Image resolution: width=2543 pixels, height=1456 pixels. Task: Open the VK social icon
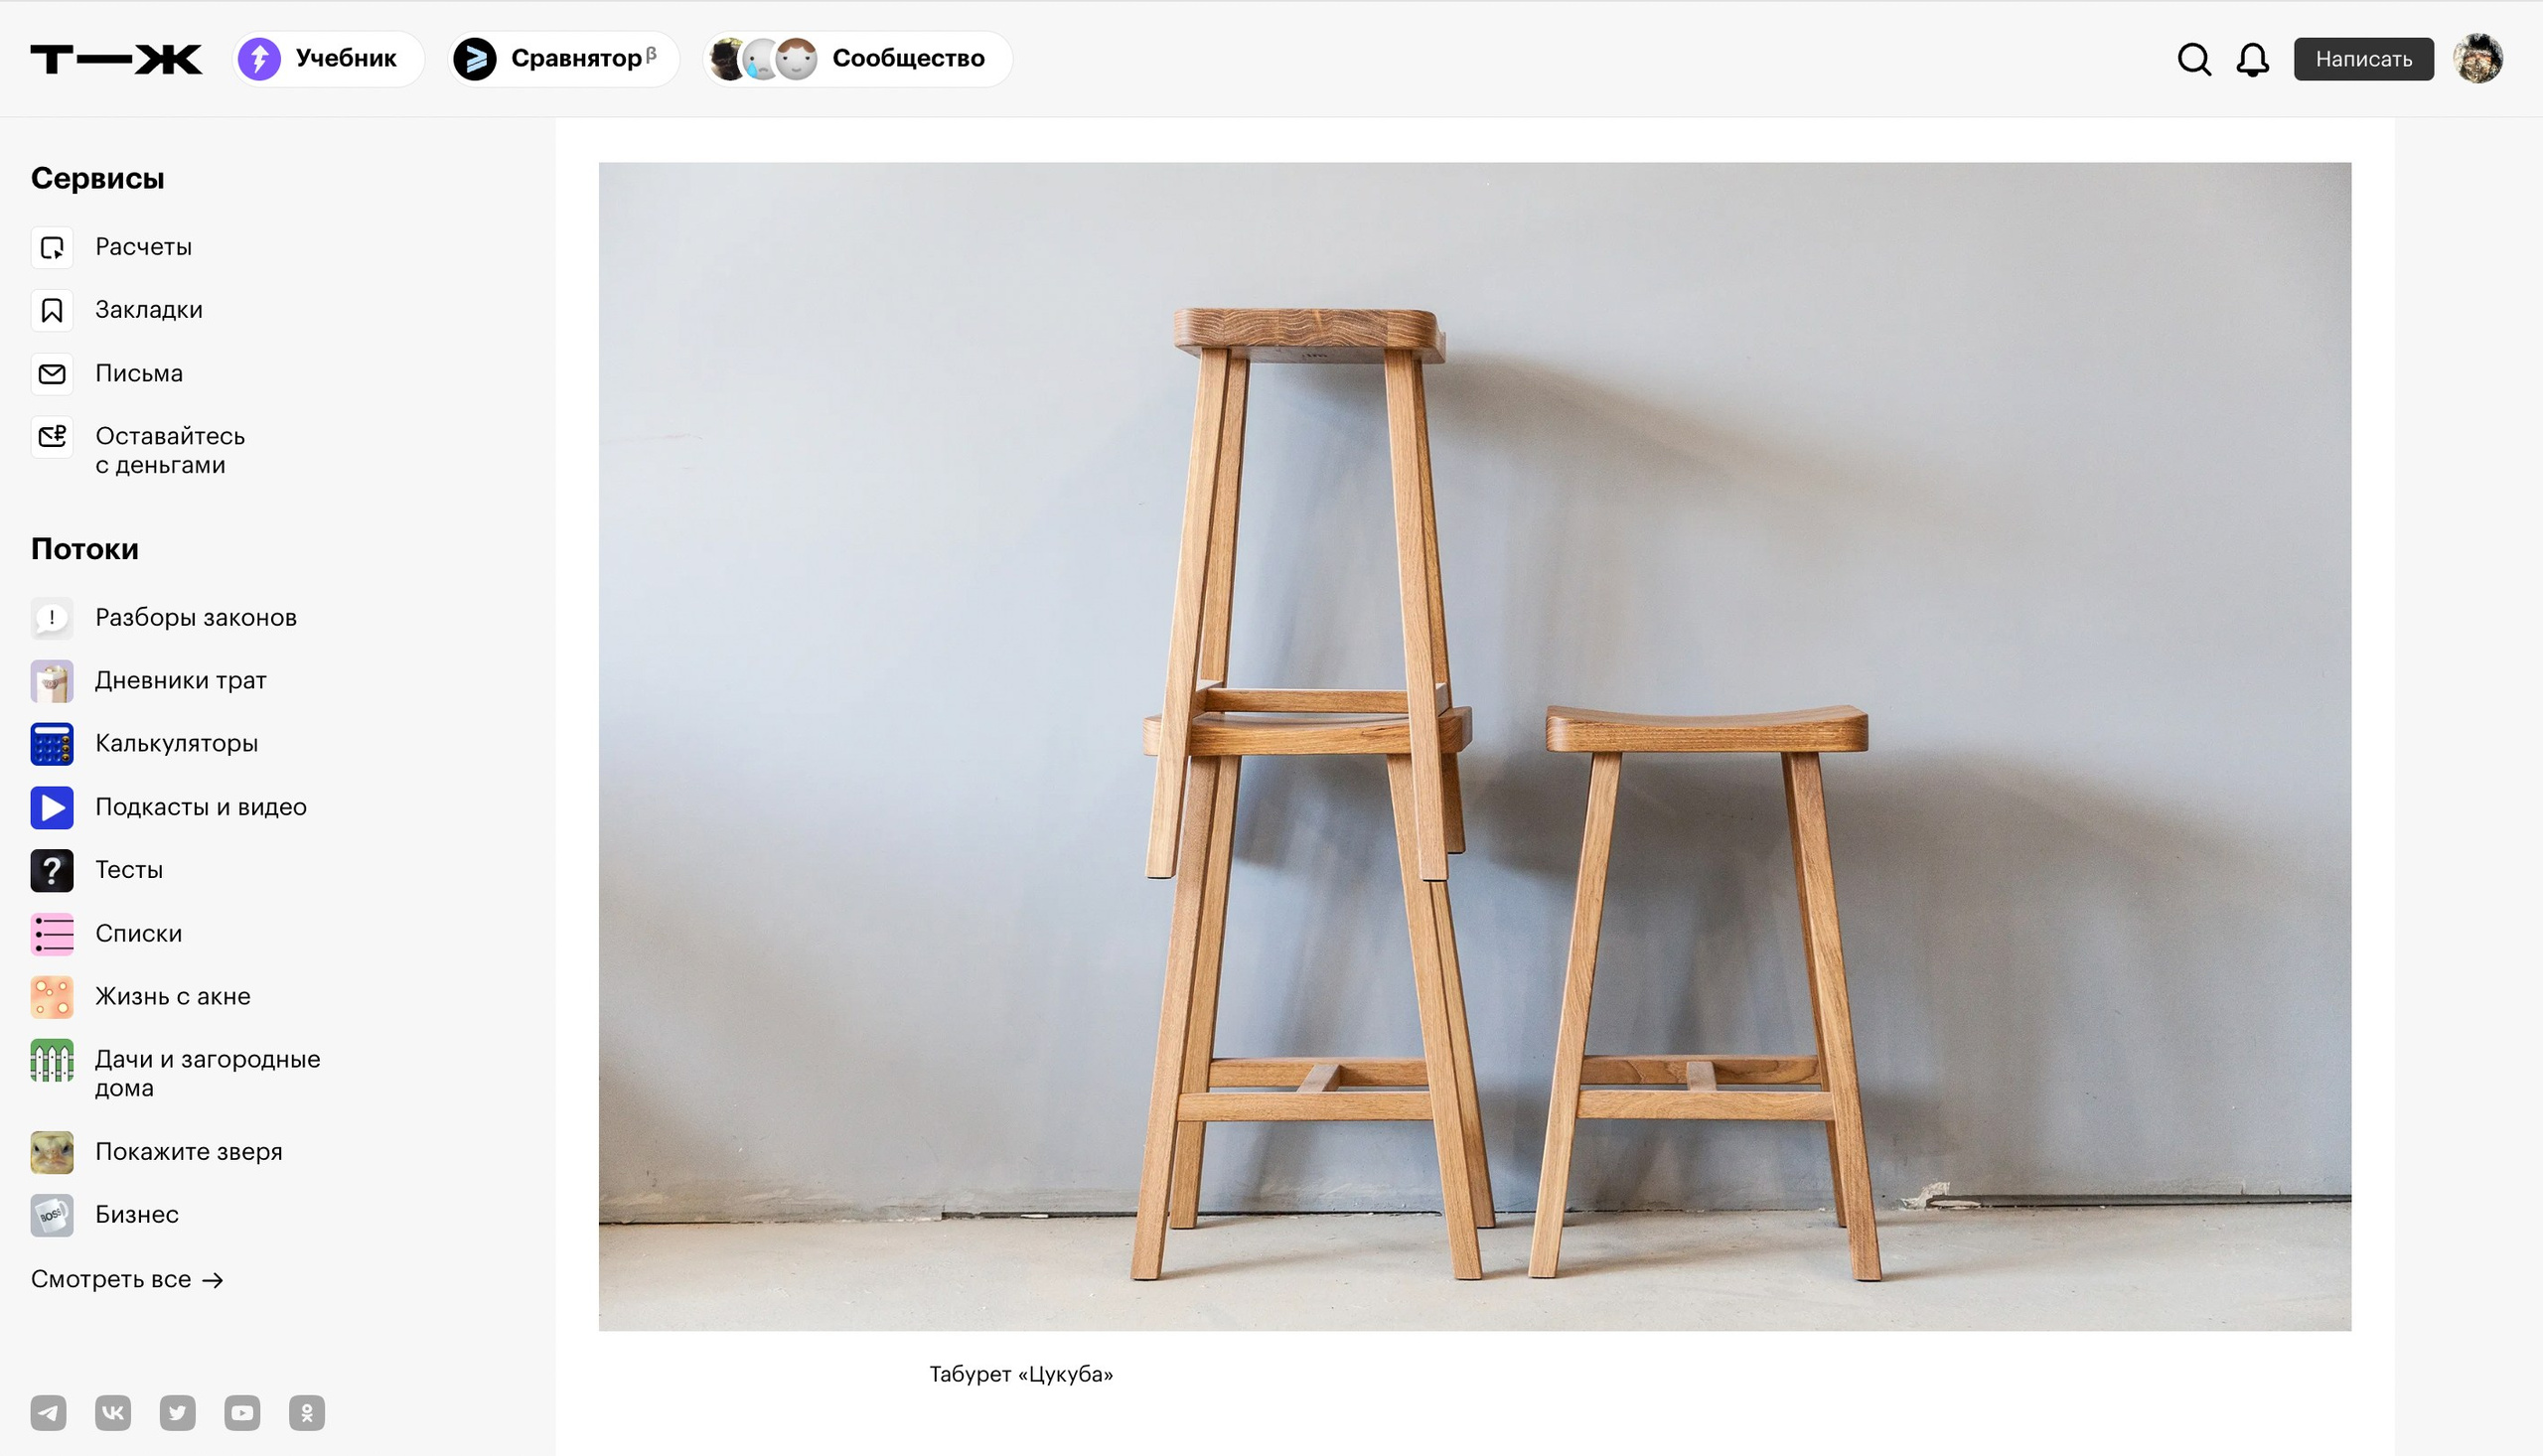(113, 1412)
